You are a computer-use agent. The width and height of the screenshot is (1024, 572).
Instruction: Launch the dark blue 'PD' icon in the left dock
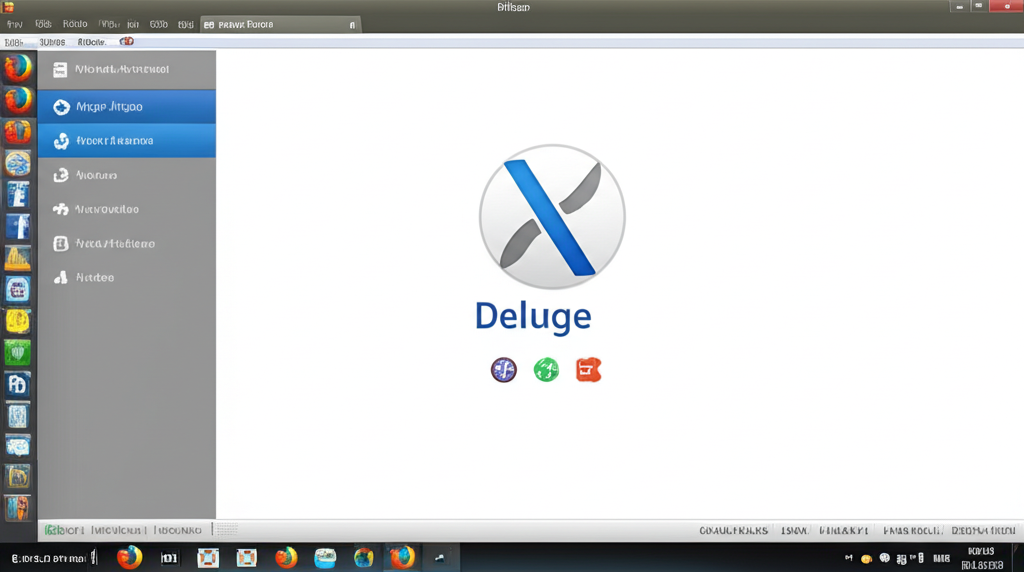(x=18, y=384)
